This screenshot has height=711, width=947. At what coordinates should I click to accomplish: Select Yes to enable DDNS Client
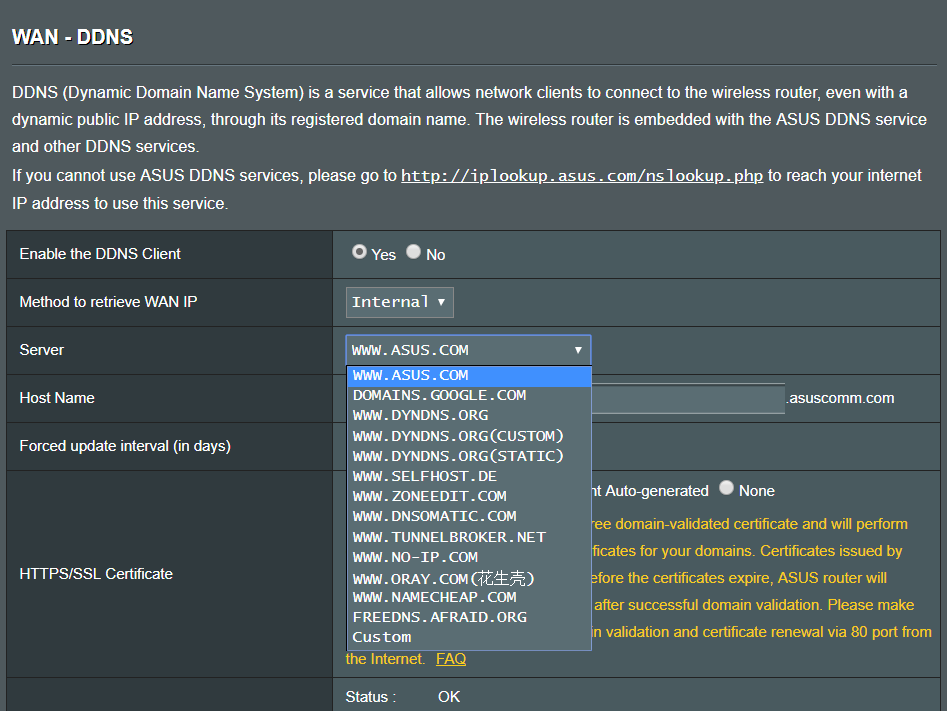click(359, 253)
